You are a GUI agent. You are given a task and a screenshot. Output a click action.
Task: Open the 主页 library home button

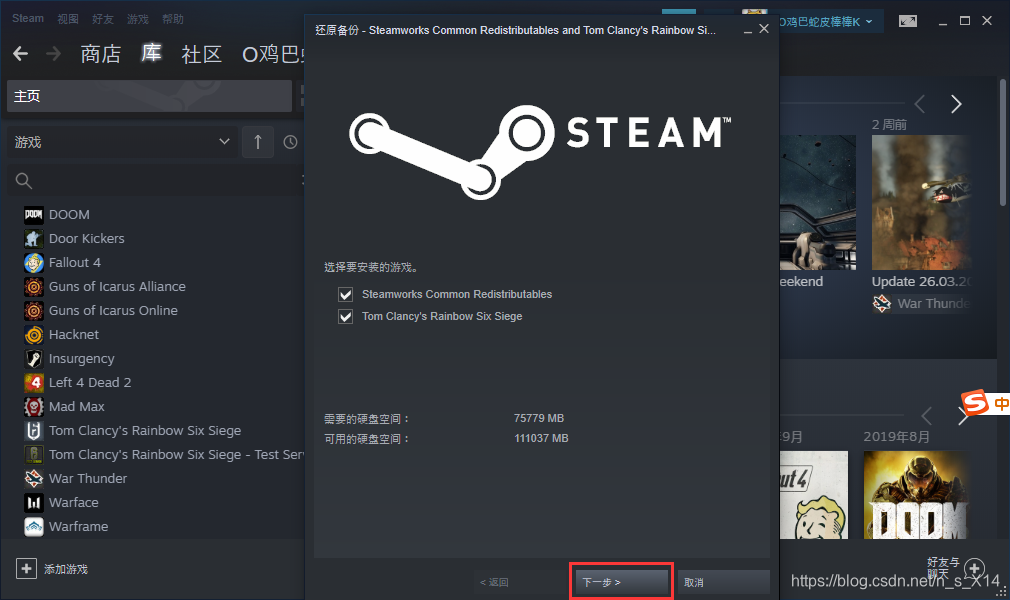(149, 96)
